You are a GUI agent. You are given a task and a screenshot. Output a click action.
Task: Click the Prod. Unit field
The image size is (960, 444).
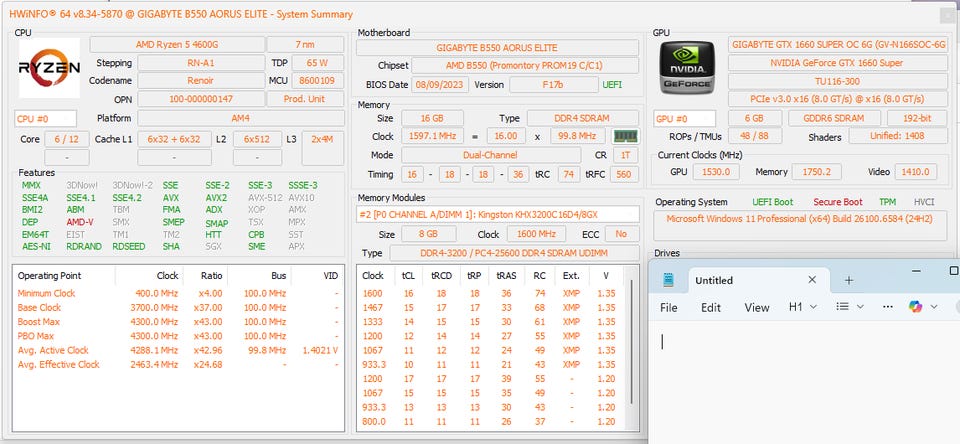[306, 99]
